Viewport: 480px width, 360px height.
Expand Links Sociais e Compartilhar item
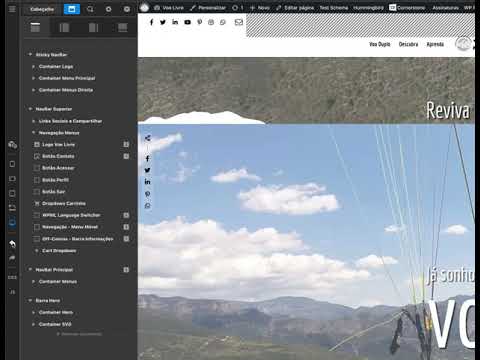[33, 121]
